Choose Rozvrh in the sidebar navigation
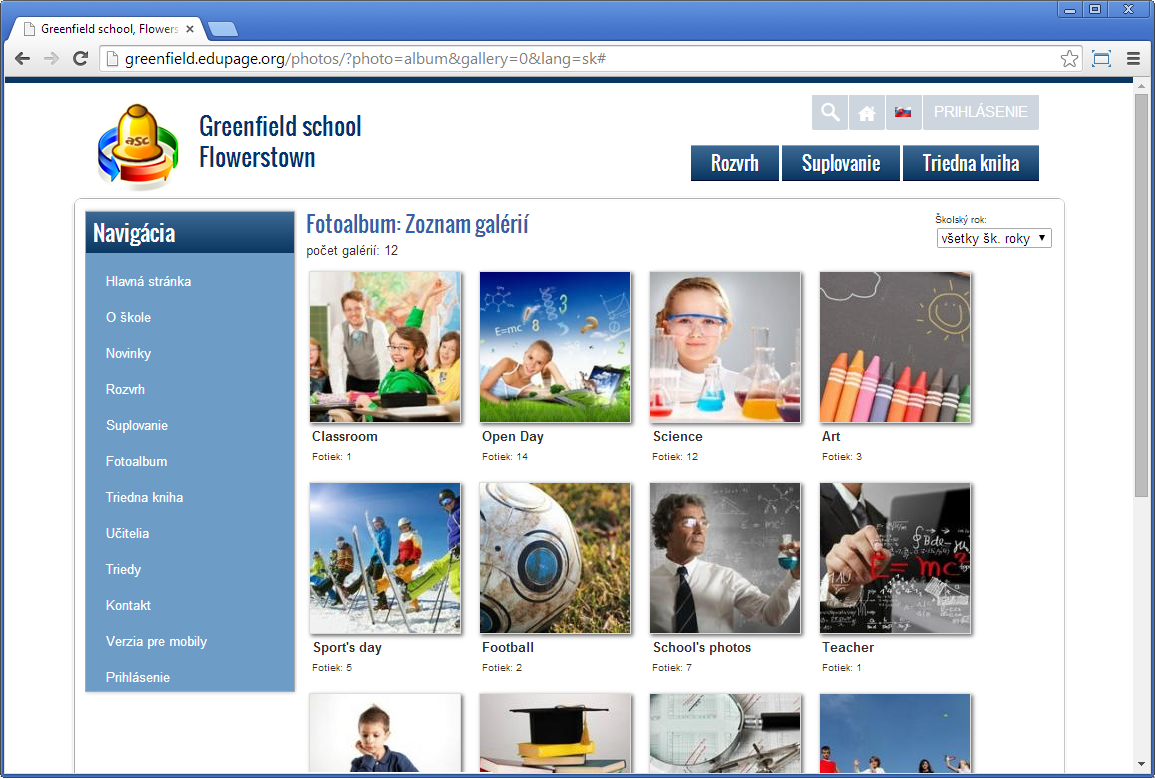The image size is (1155, 779). pos(125,390)
